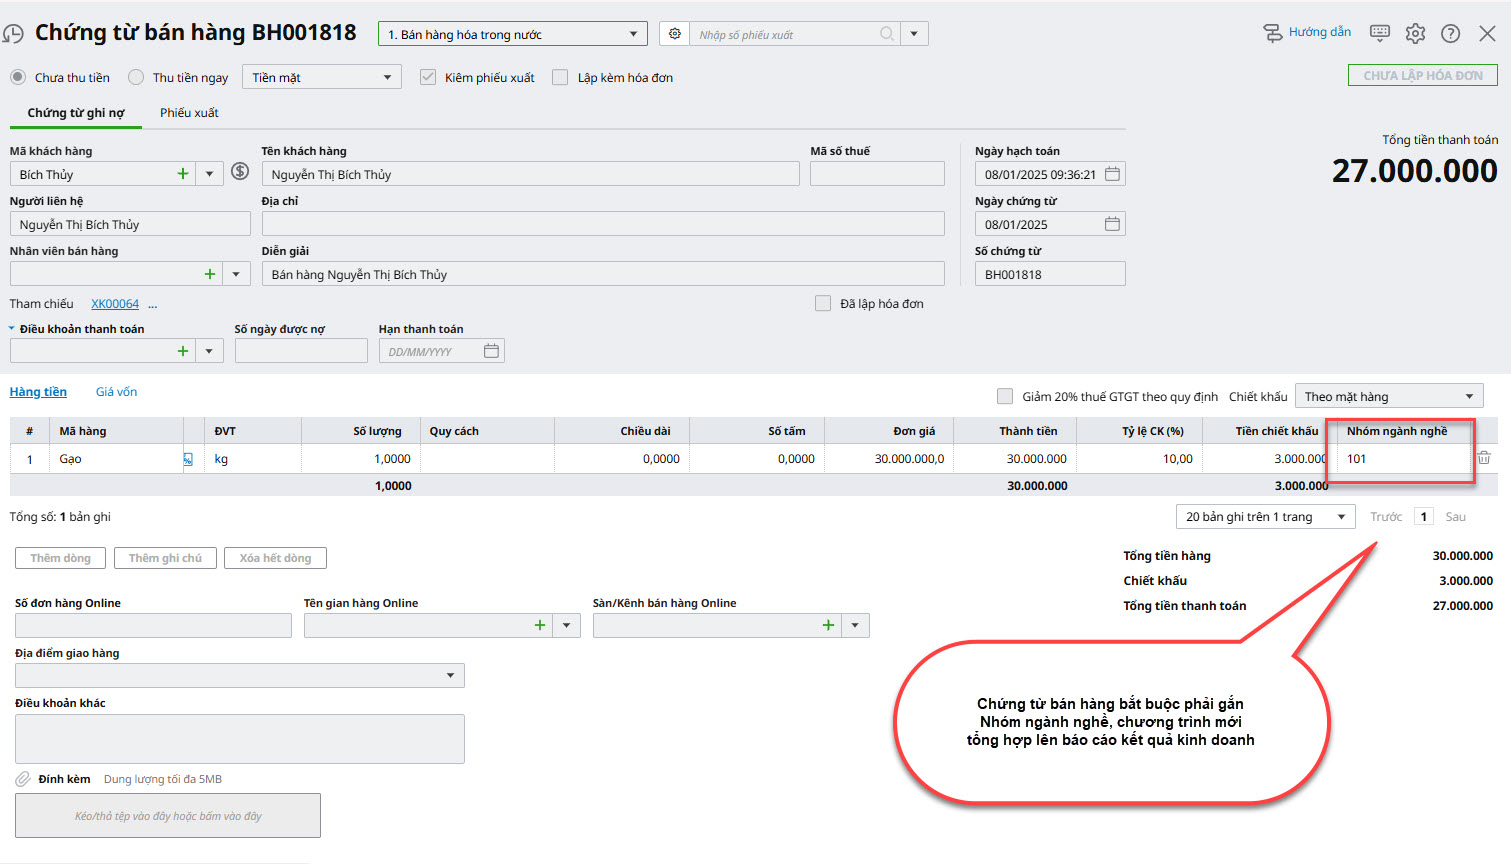Click the search magnifier in Nhập số phiếu xuất
Viewport: 1511px width, 864px height.
(886, 34)
